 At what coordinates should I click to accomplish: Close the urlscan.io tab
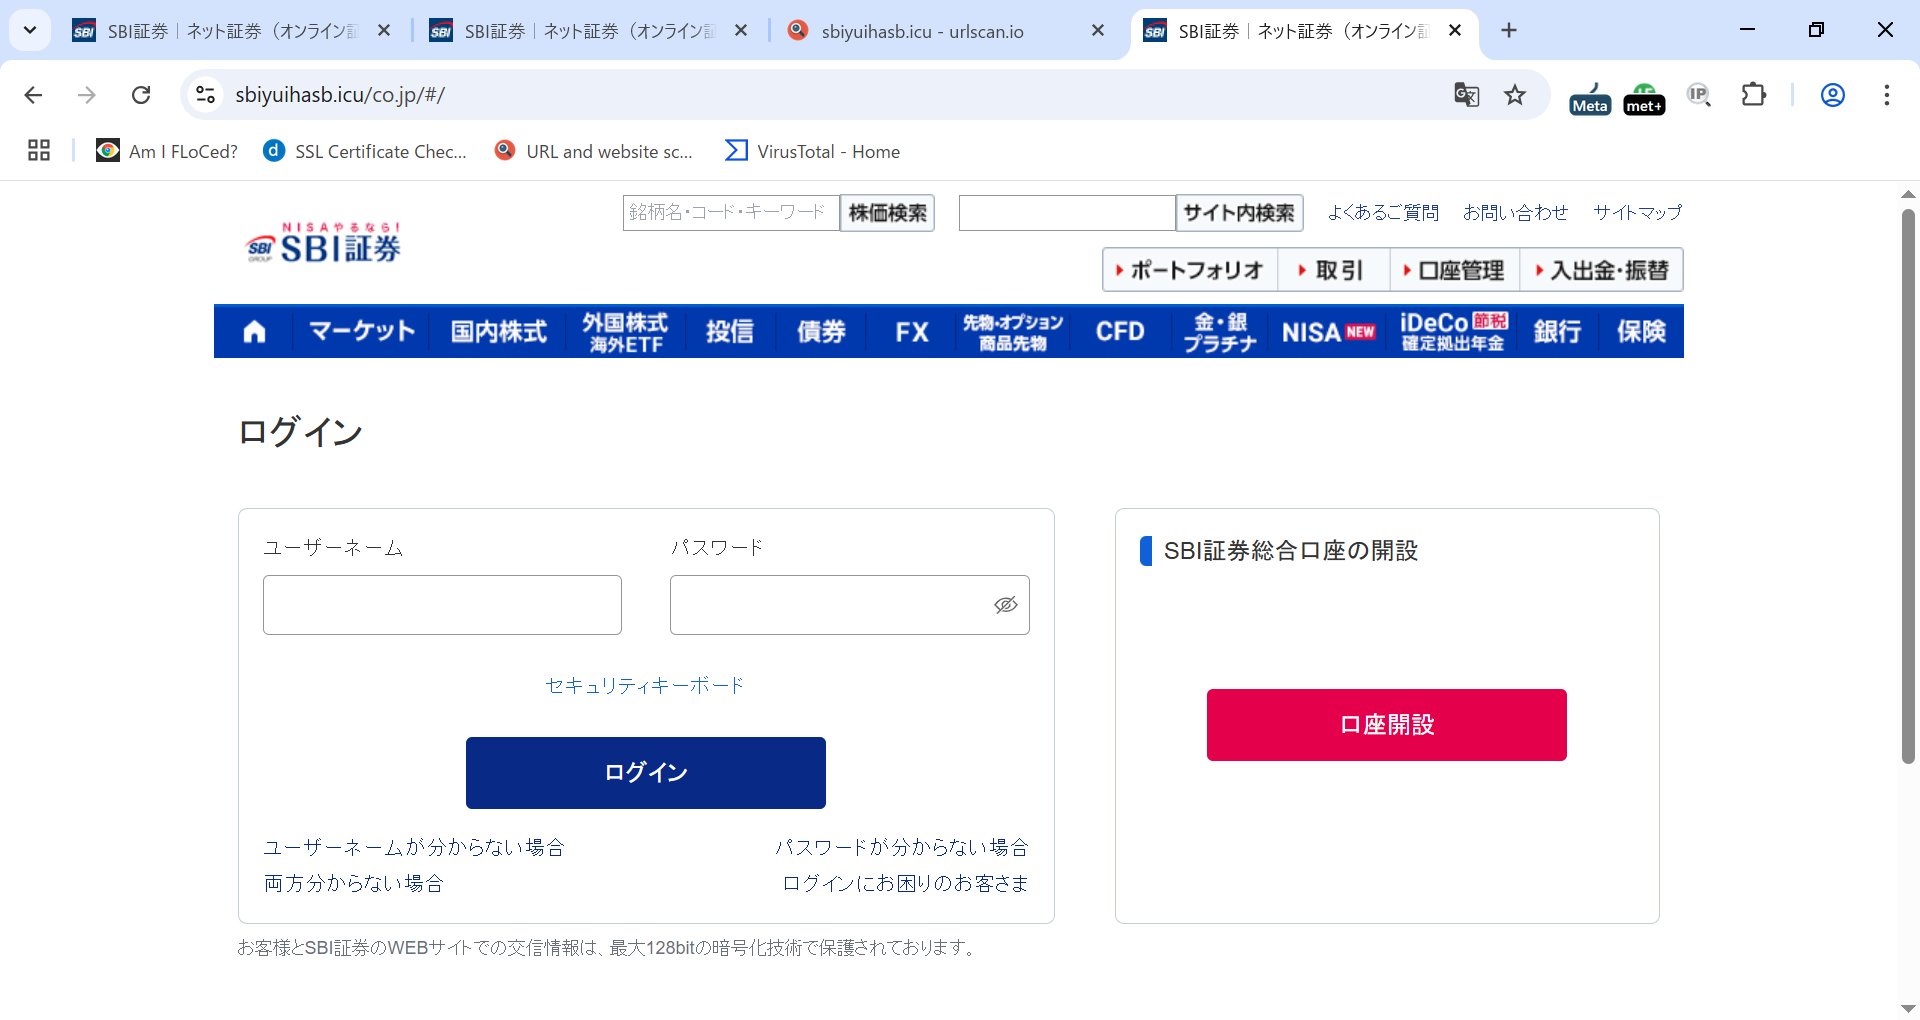[1098, 31]
